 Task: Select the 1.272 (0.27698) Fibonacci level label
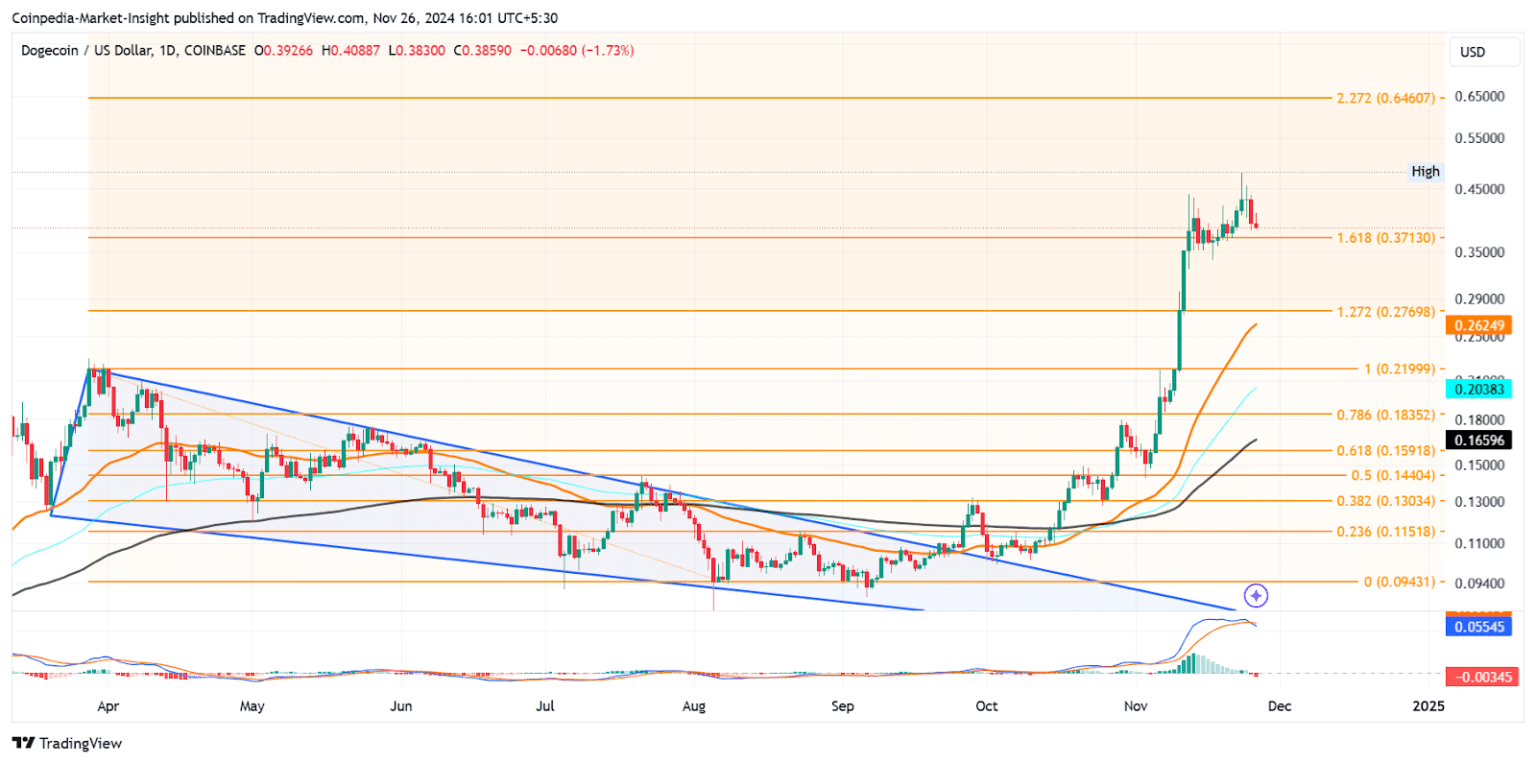click(x=1386, y=312)
